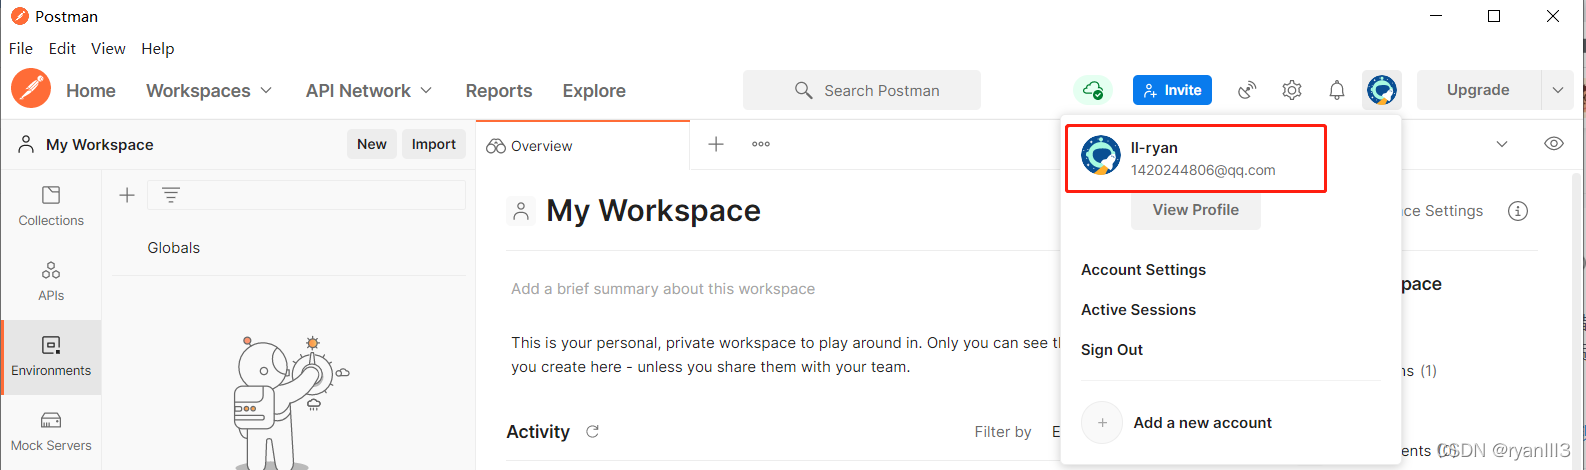Open the Explore page
The height and width of the screenshot is (470, 1586).
click(594, 90)
